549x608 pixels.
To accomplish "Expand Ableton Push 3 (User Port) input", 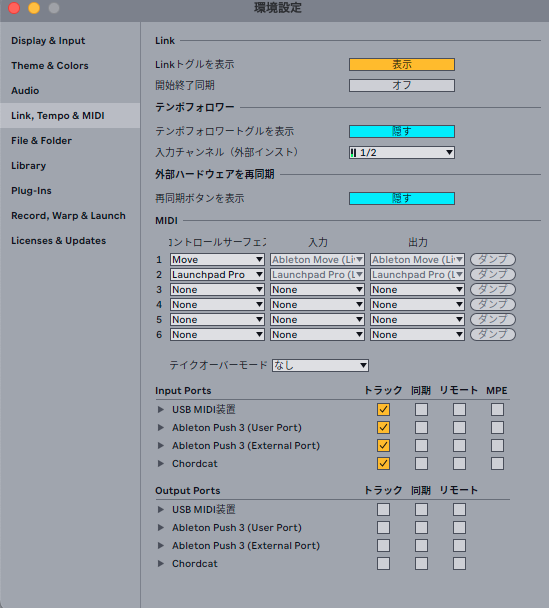I will pyautogui.click(x=161, y=427).
